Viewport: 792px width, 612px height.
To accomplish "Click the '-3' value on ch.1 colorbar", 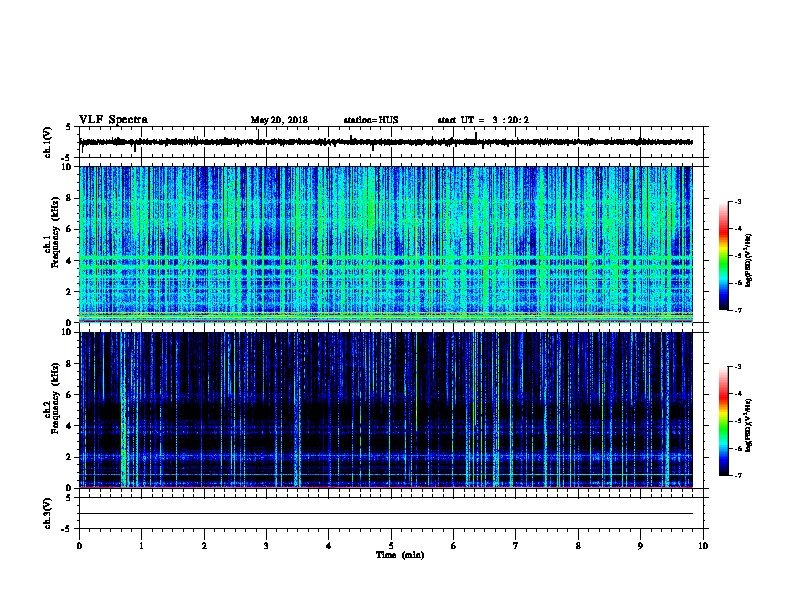I will pos(737,202).
